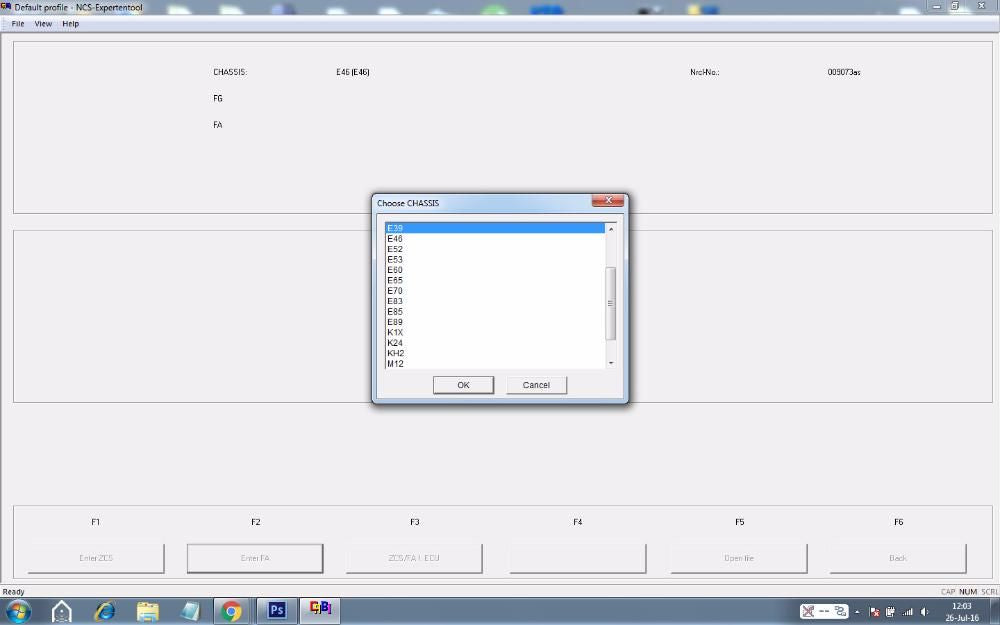Click the house icon in the taskbar
The image size is (1000, 625).
pyautogui.click(x=62, y=611)
